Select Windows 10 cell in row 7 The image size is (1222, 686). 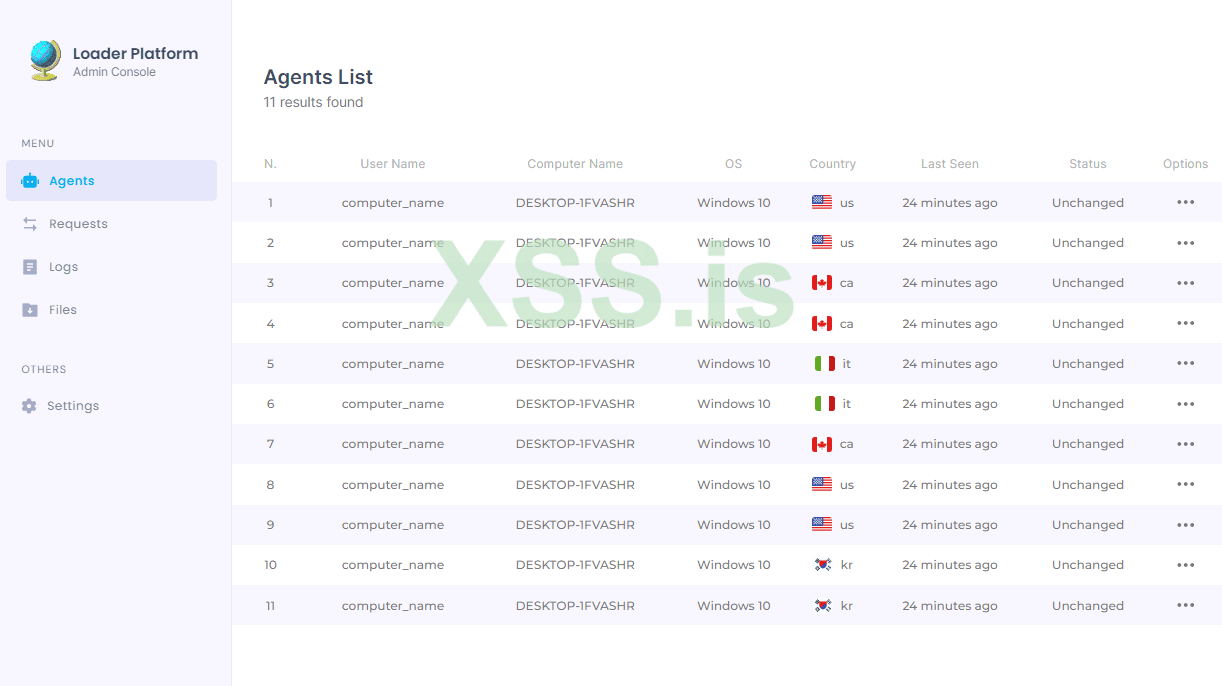click(734, 444)
